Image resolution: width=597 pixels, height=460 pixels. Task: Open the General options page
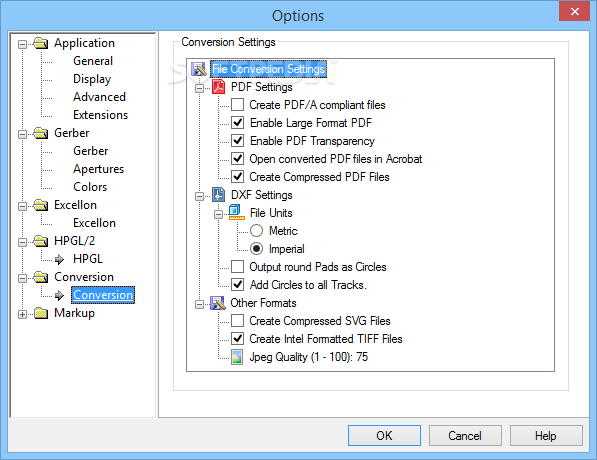point(93,61)
